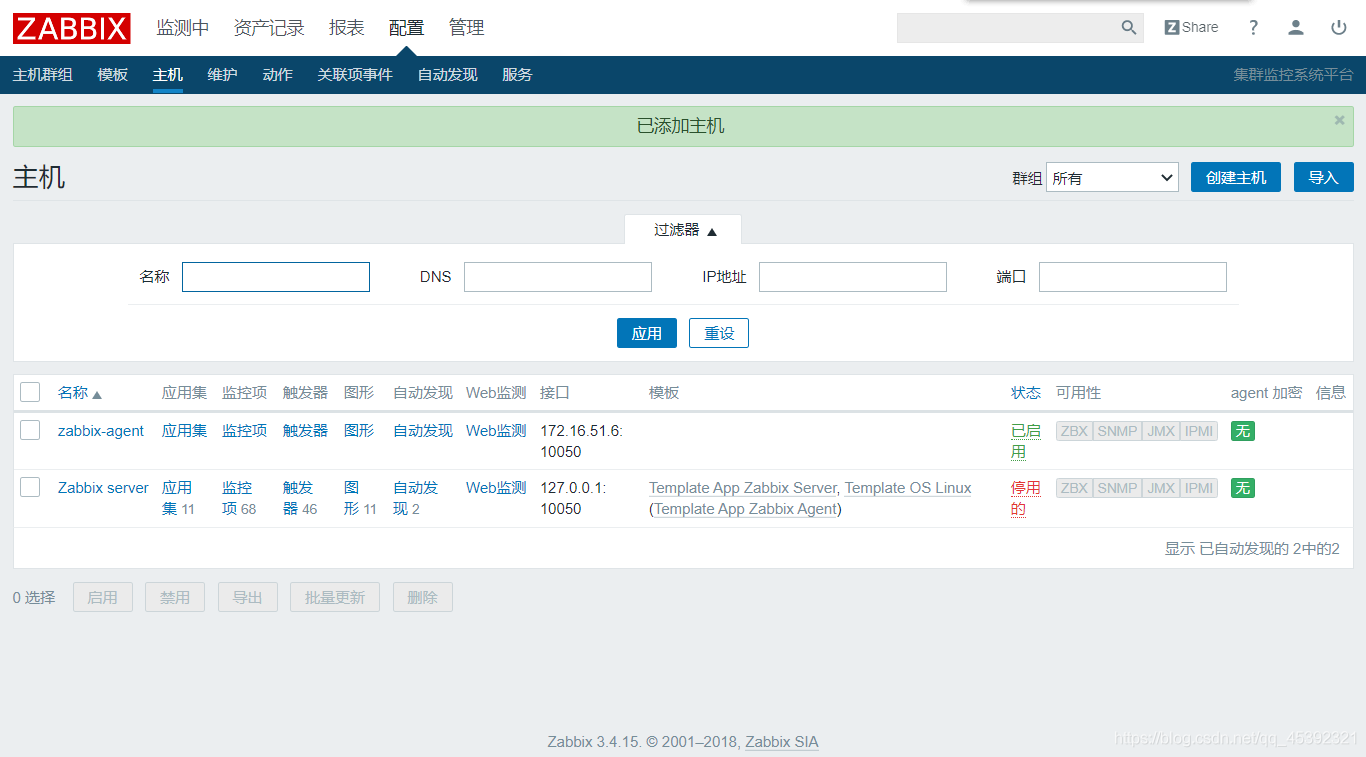Open 应用集 11 for Zabbix server
The width and height of the screenshot is (1366, 757).
coord(178,498)
